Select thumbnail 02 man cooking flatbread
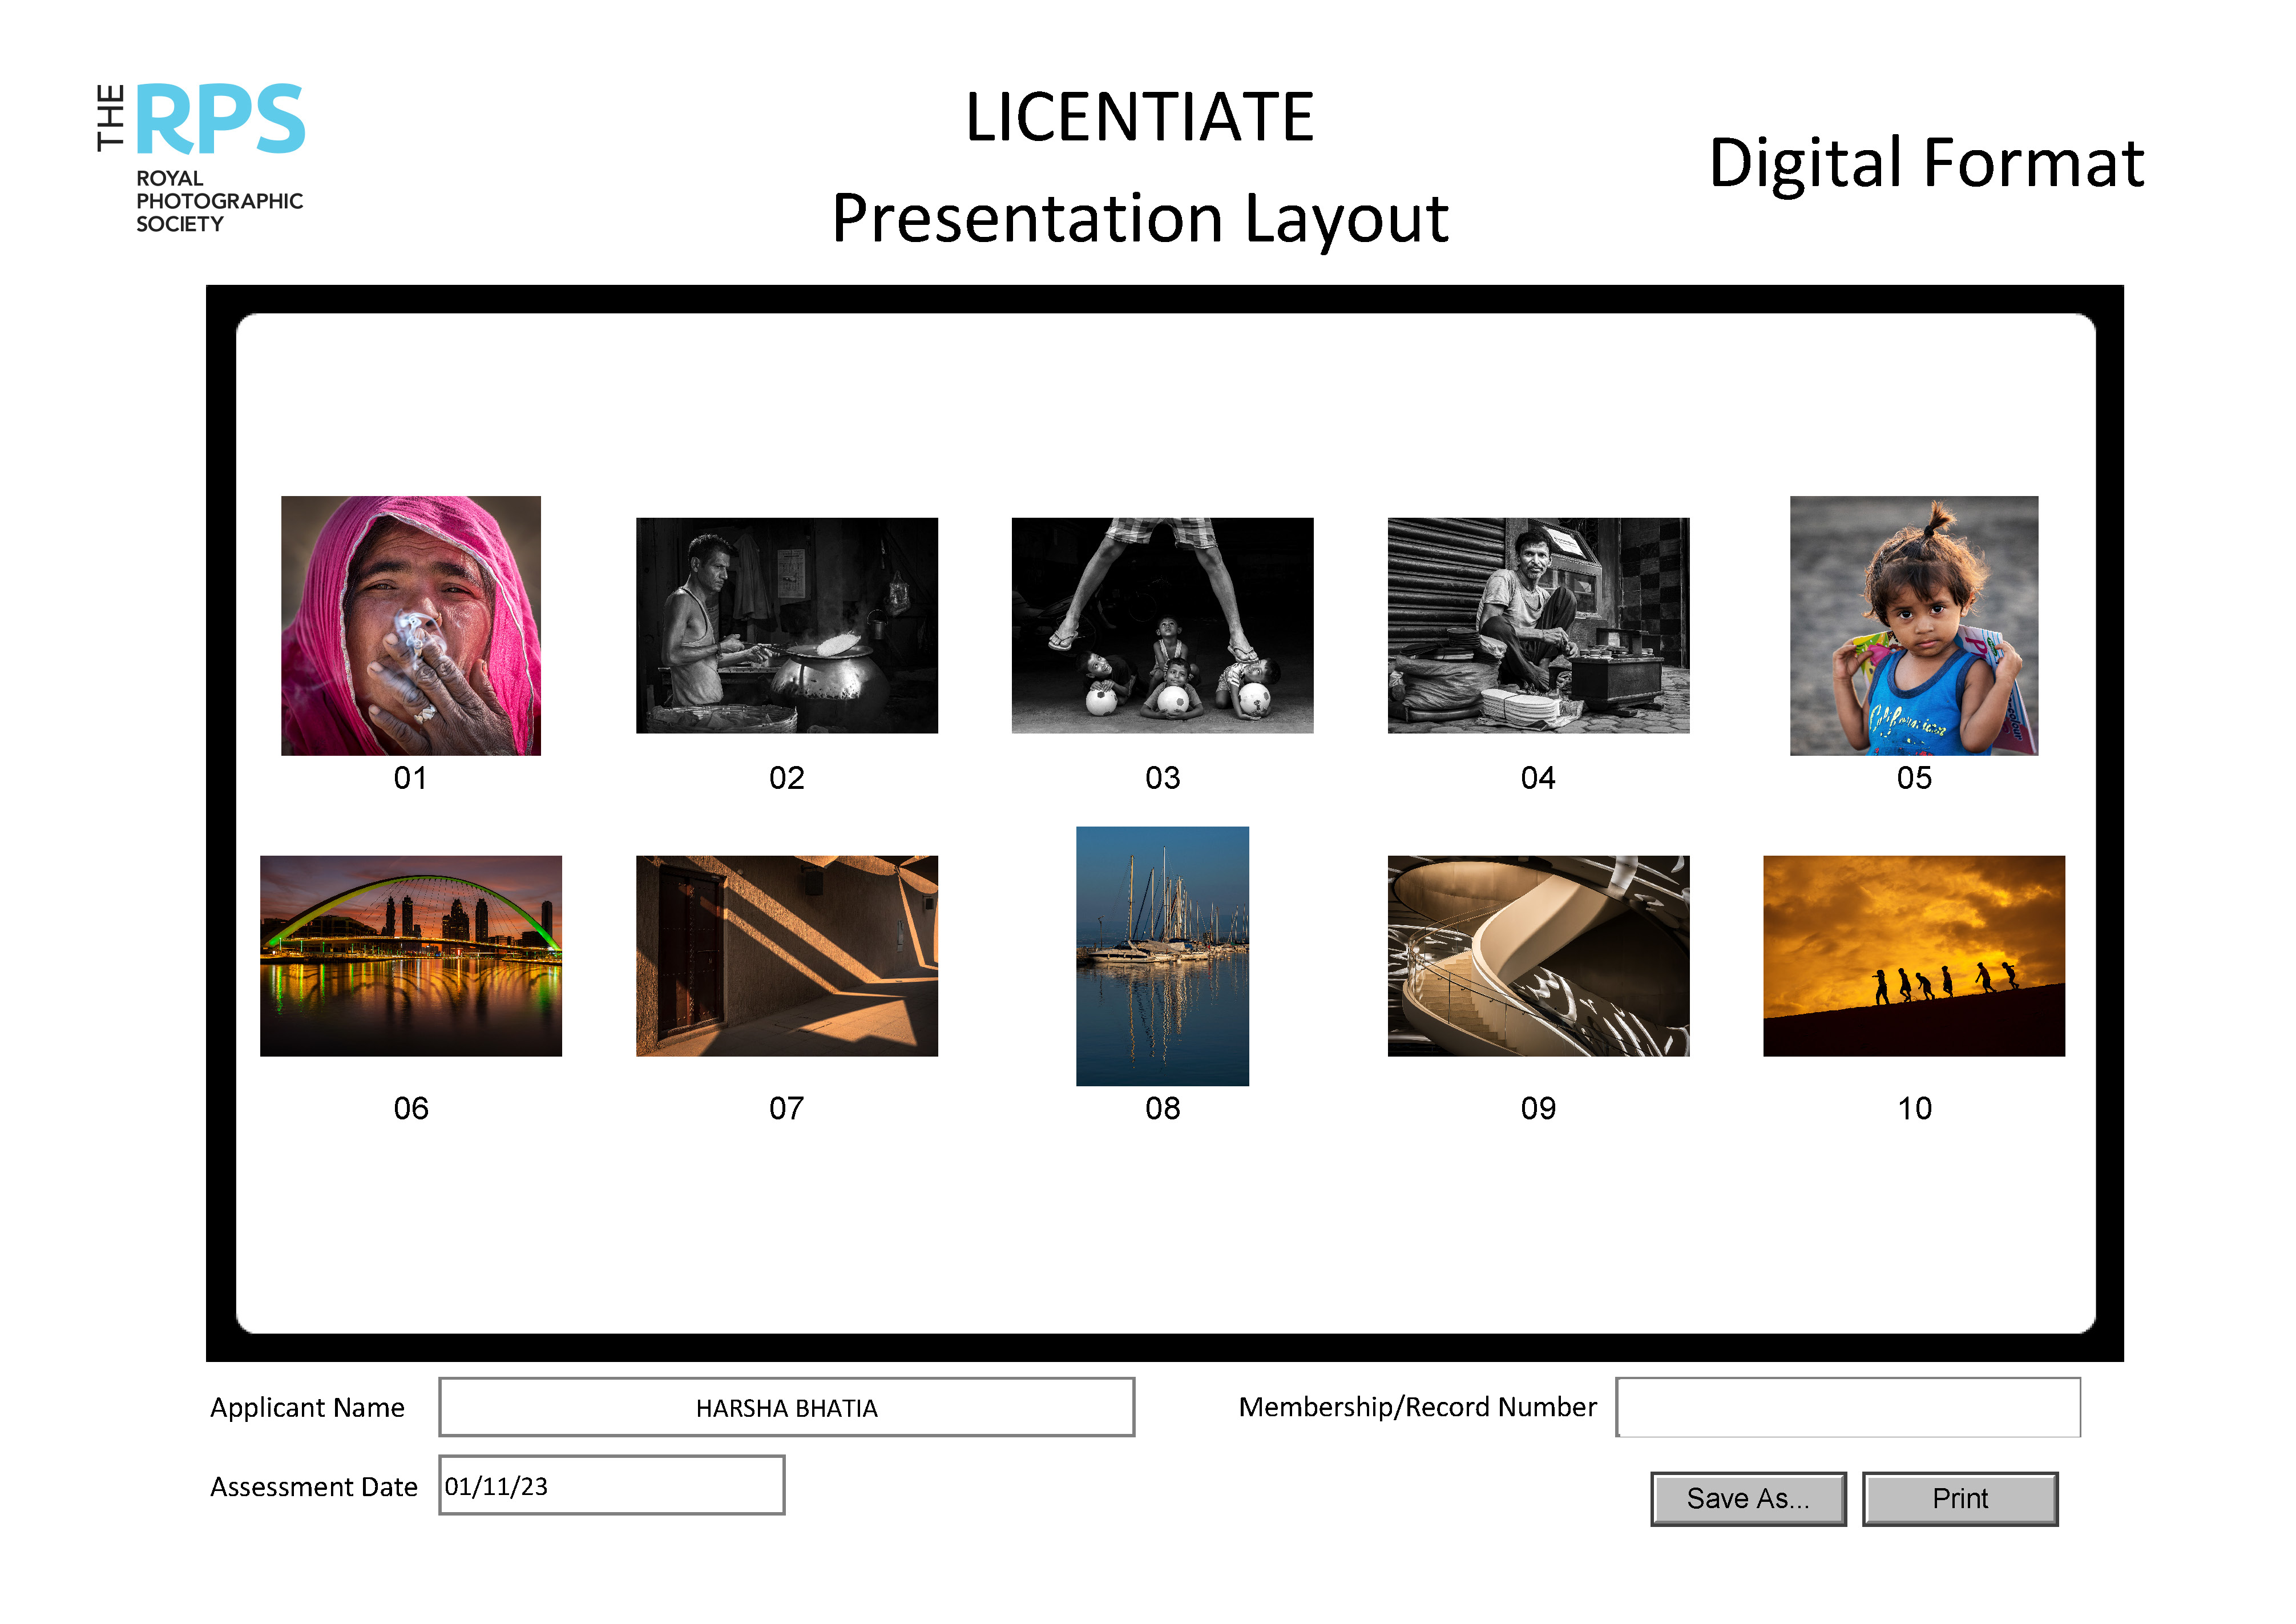Screen dimensions: 2296x1624 [786, 625]
